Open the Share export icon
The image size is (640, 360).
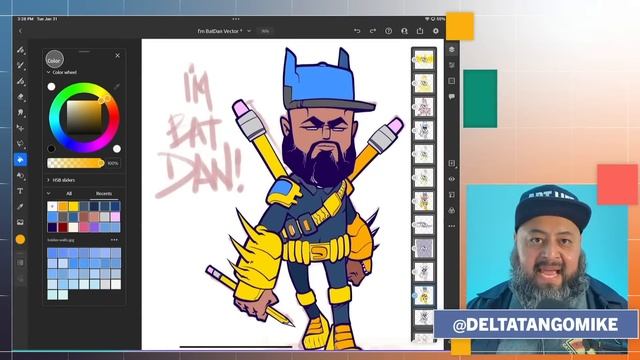[x=420, y=31]
